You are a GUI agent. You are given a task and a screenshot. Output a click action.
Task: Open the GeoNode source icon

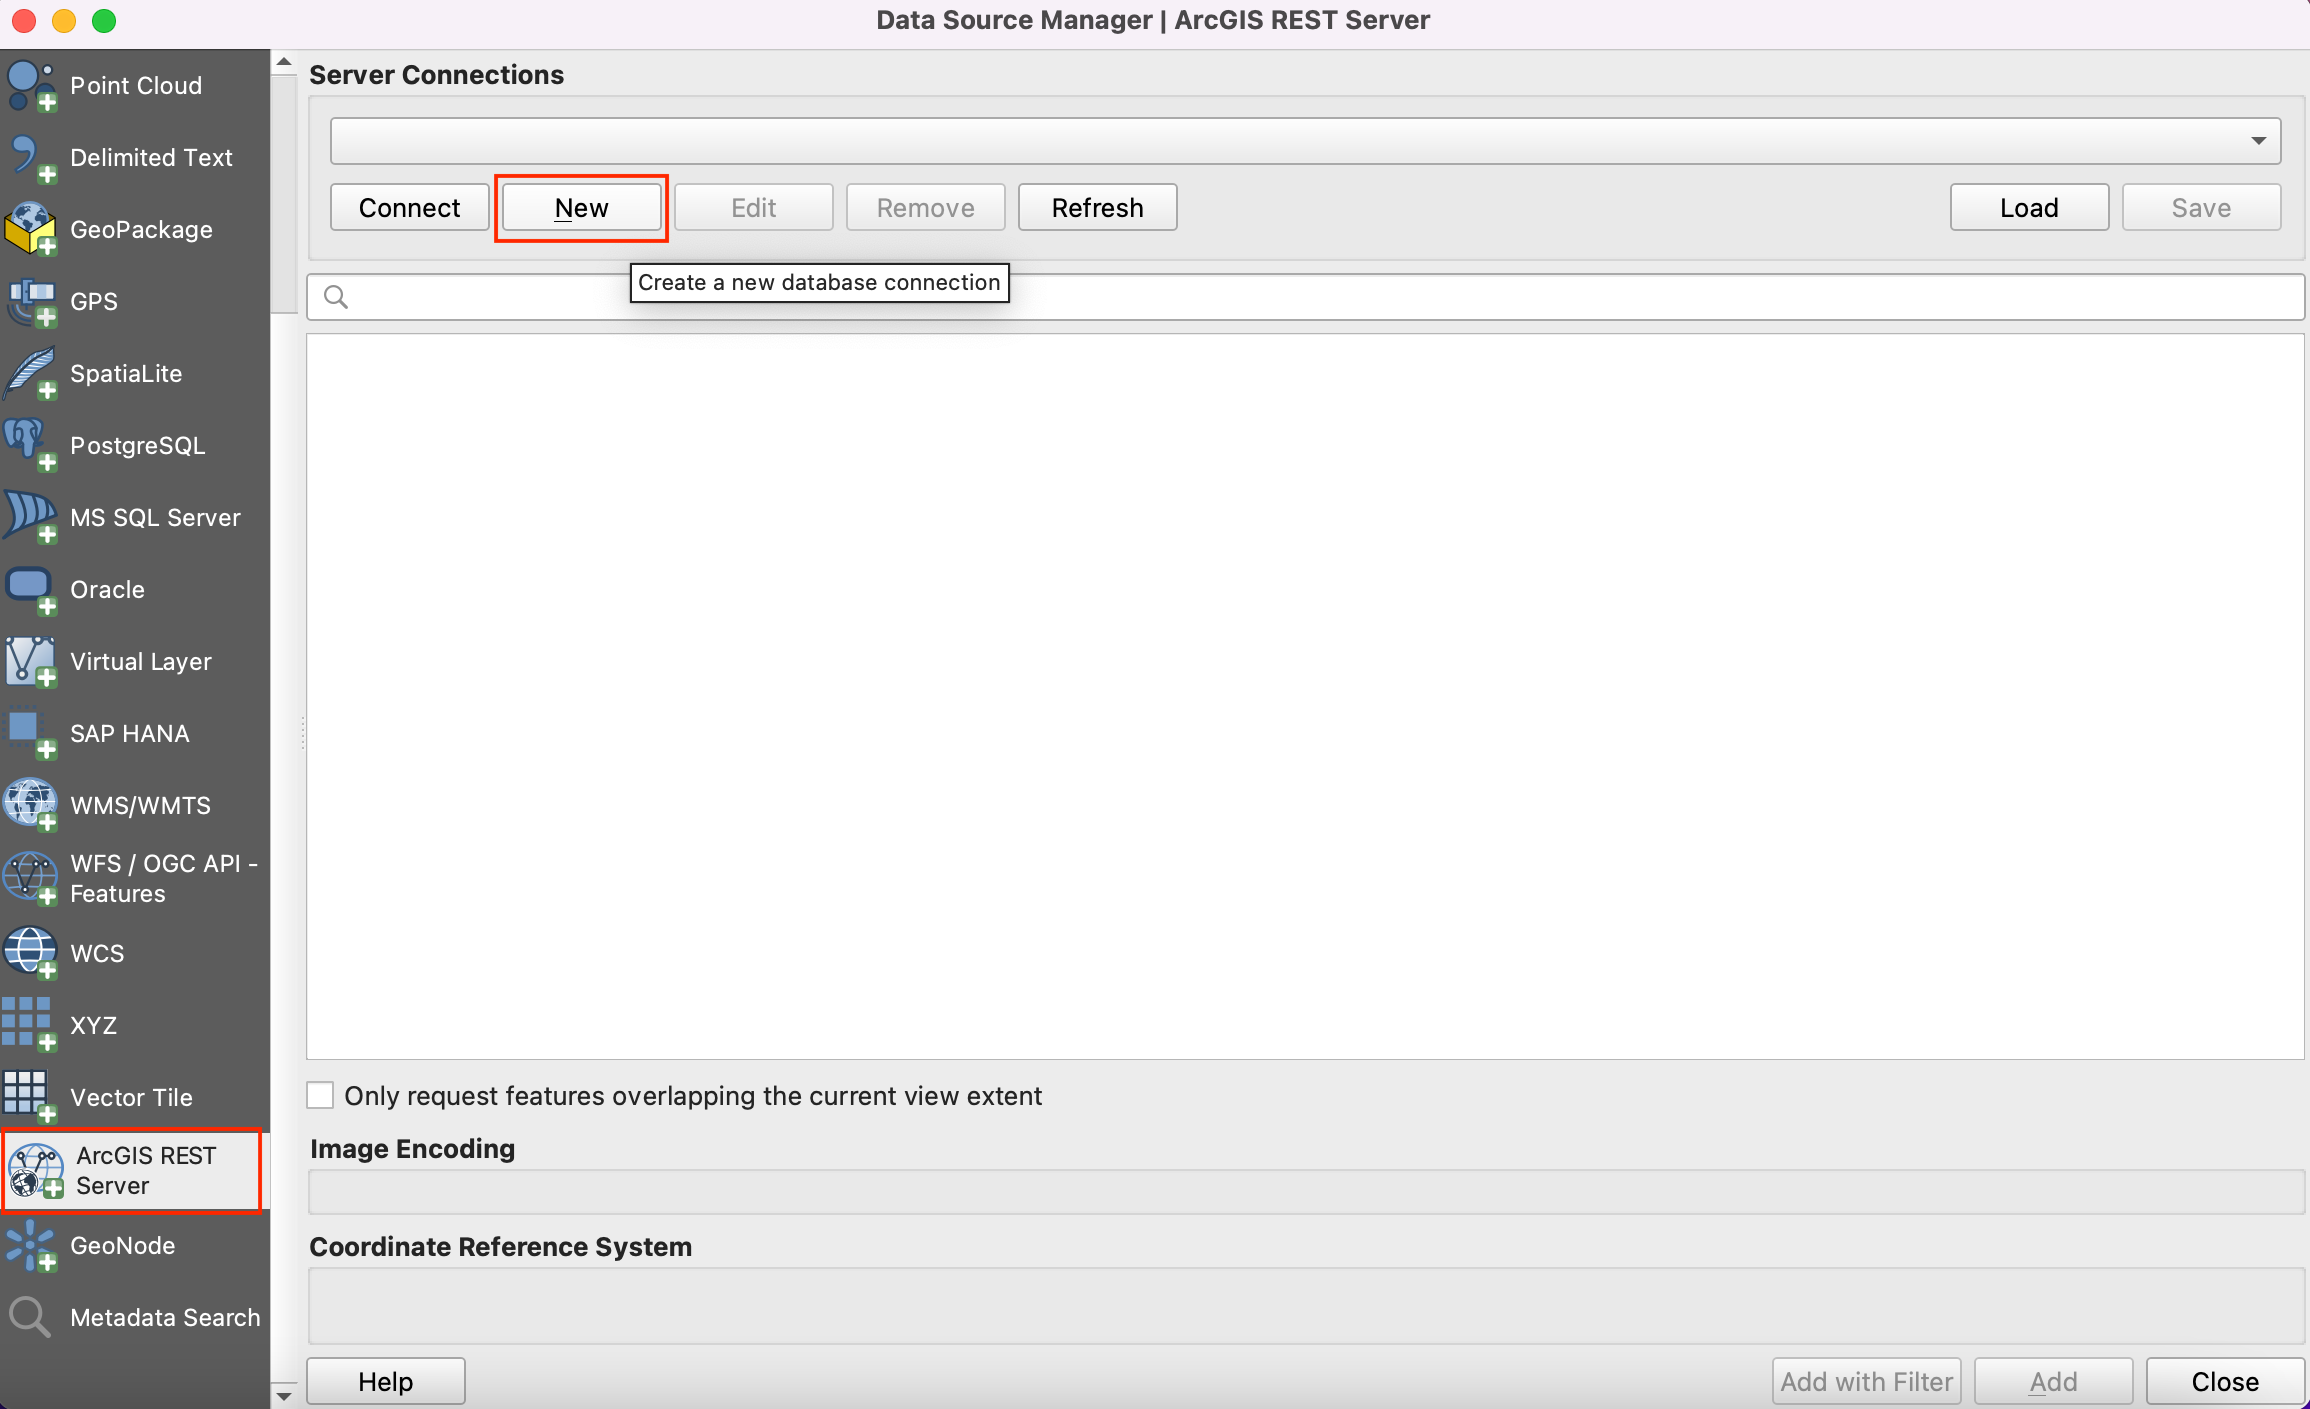[x=30, y=1246]
